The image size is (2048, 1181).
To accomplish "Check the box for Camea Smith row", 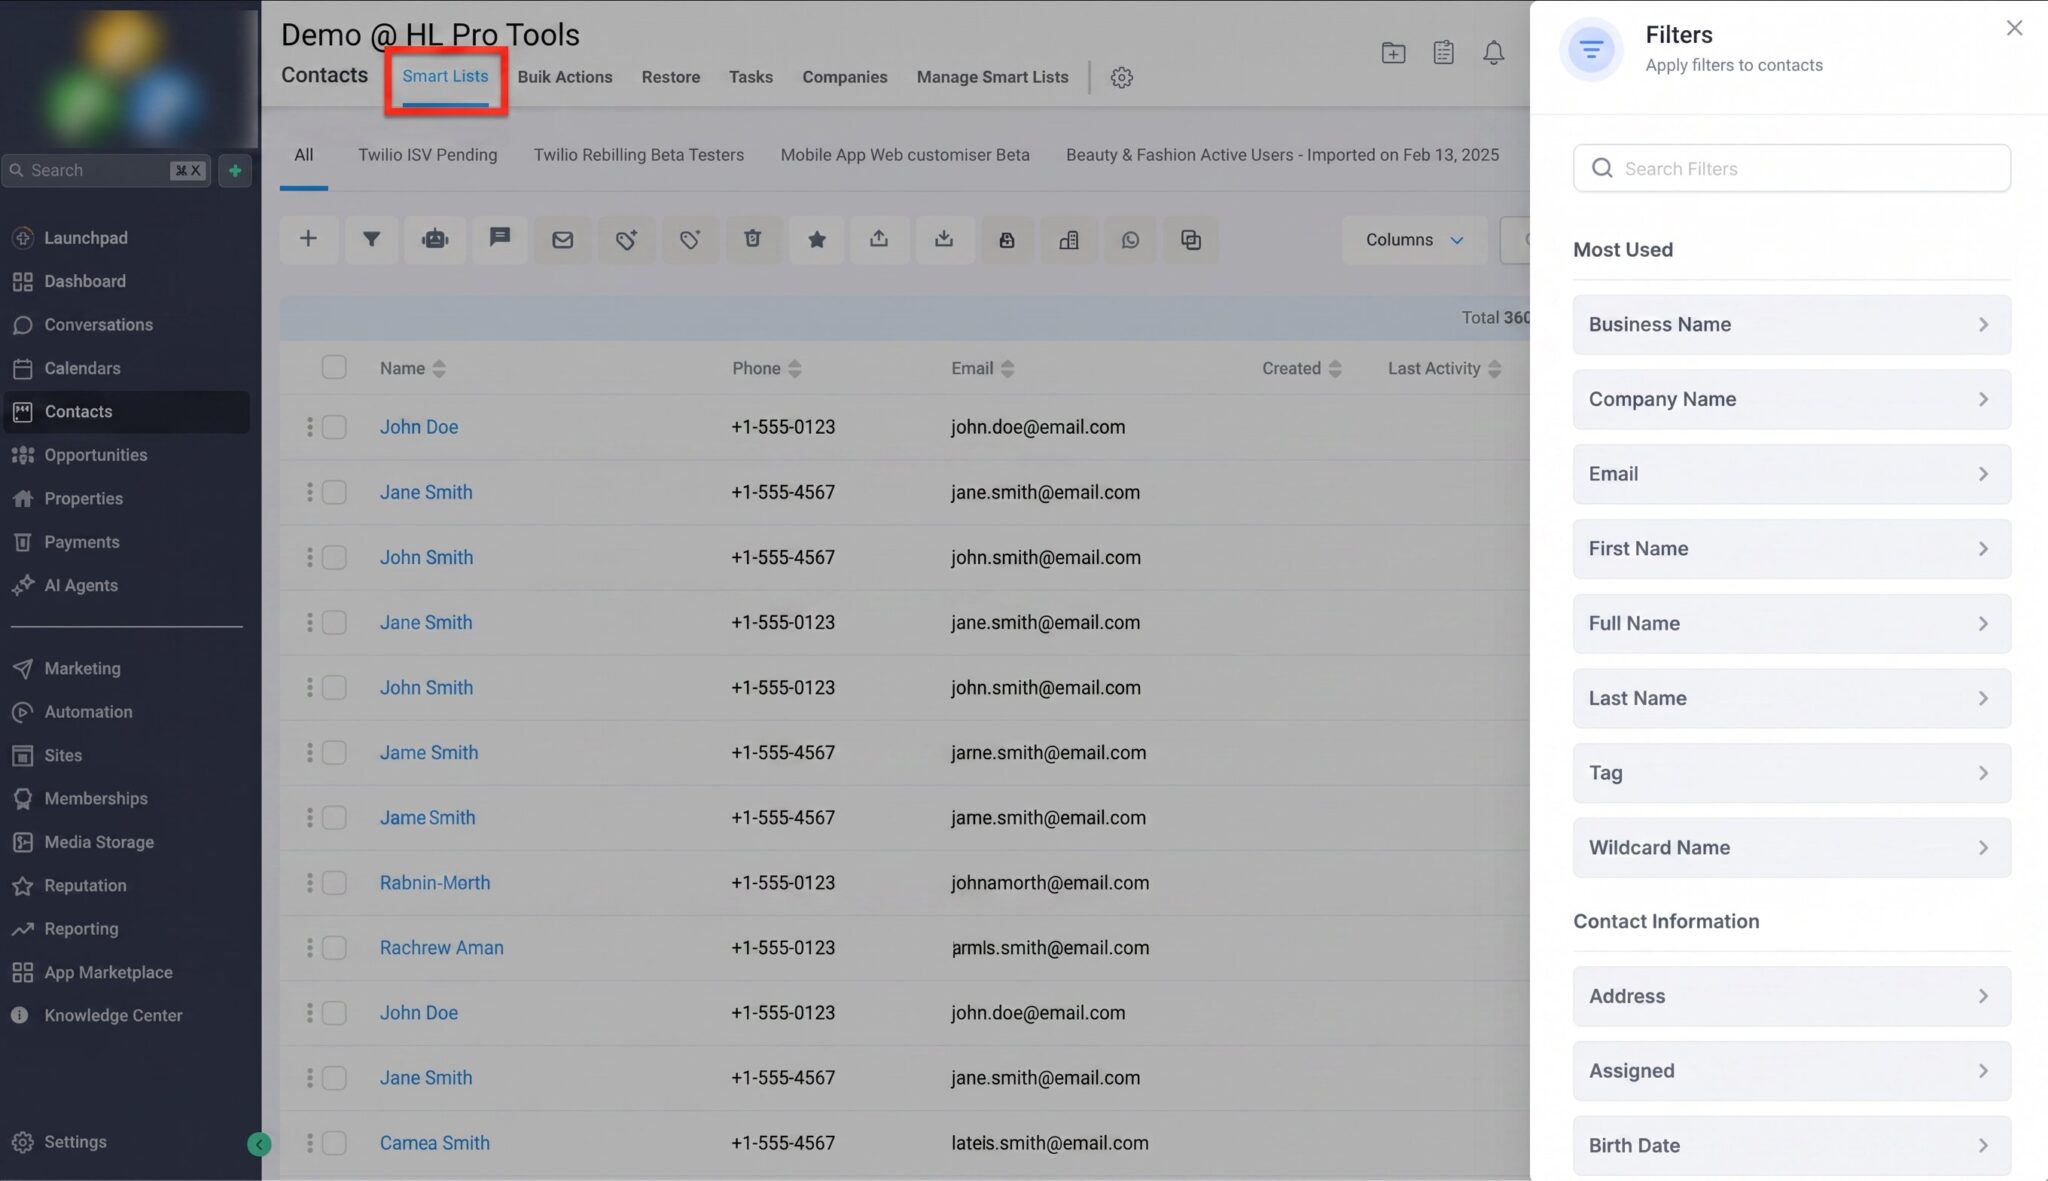I will point(334,1142).
